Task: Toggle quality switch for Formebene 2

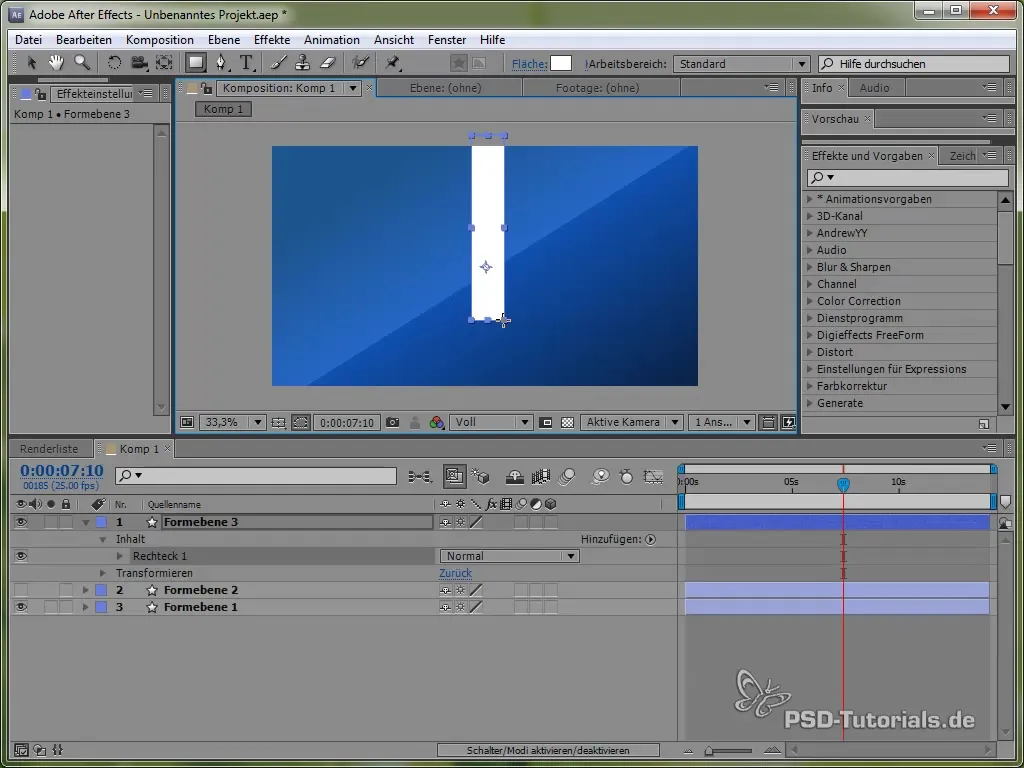Action: pos(476,590)
